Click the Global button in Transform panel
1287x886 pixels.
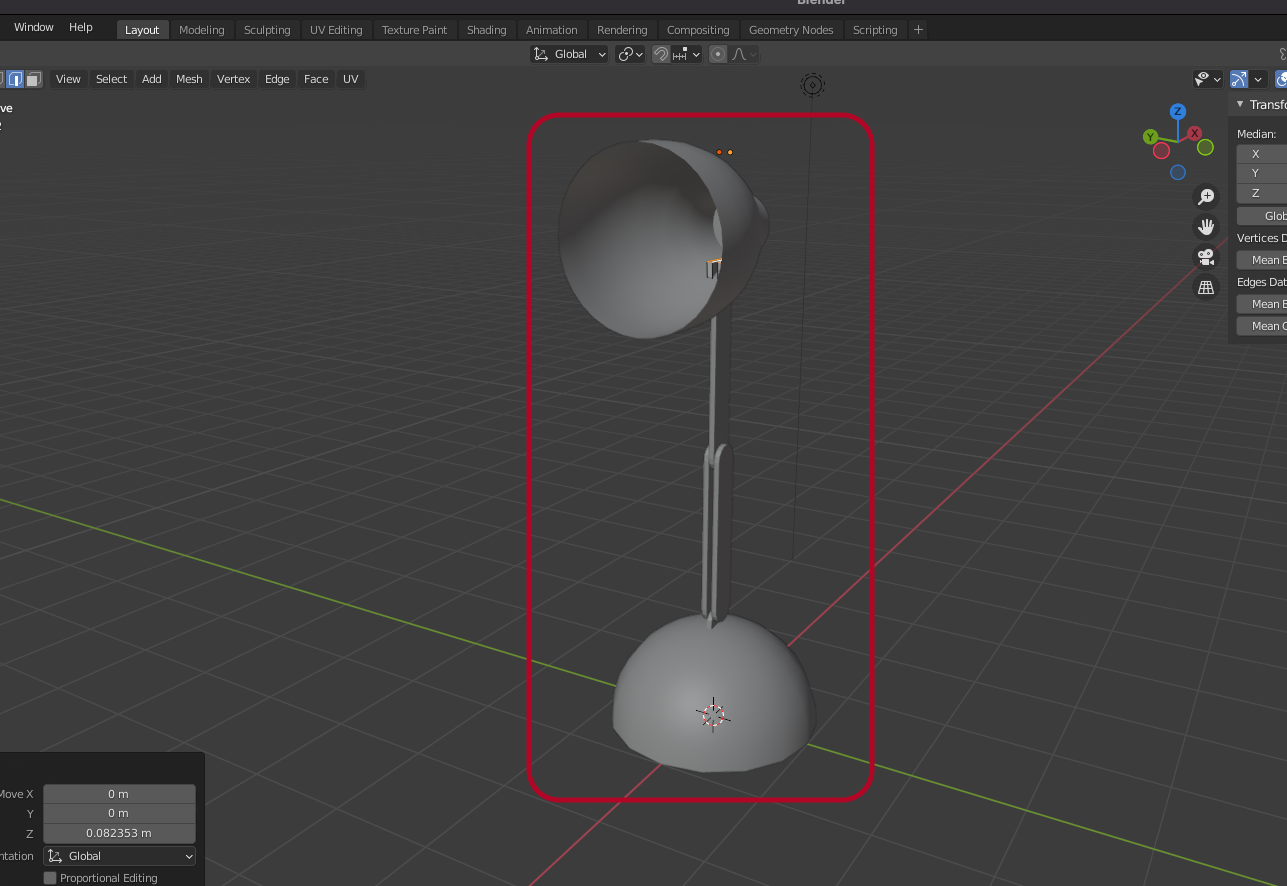point(1262,216)
